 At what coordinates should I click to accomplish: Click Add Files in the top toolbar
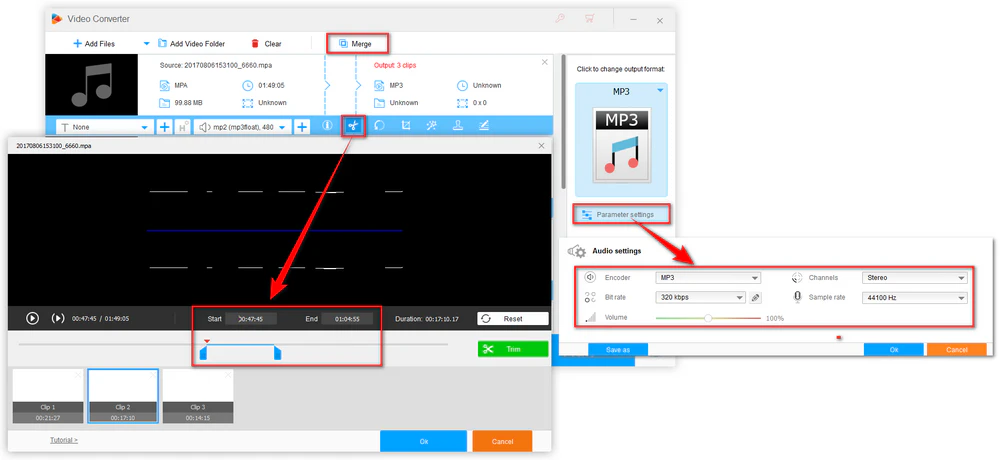coord(94,44)
